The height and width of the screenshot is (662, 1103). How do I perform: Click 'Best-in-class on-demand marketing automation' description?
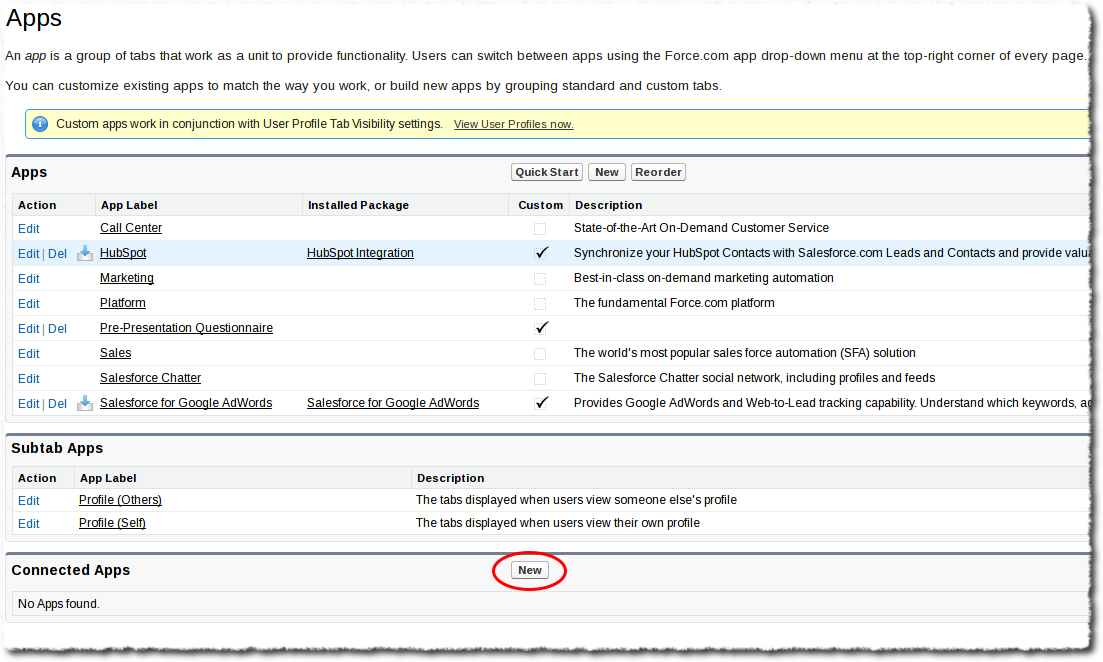pos(703,278)
